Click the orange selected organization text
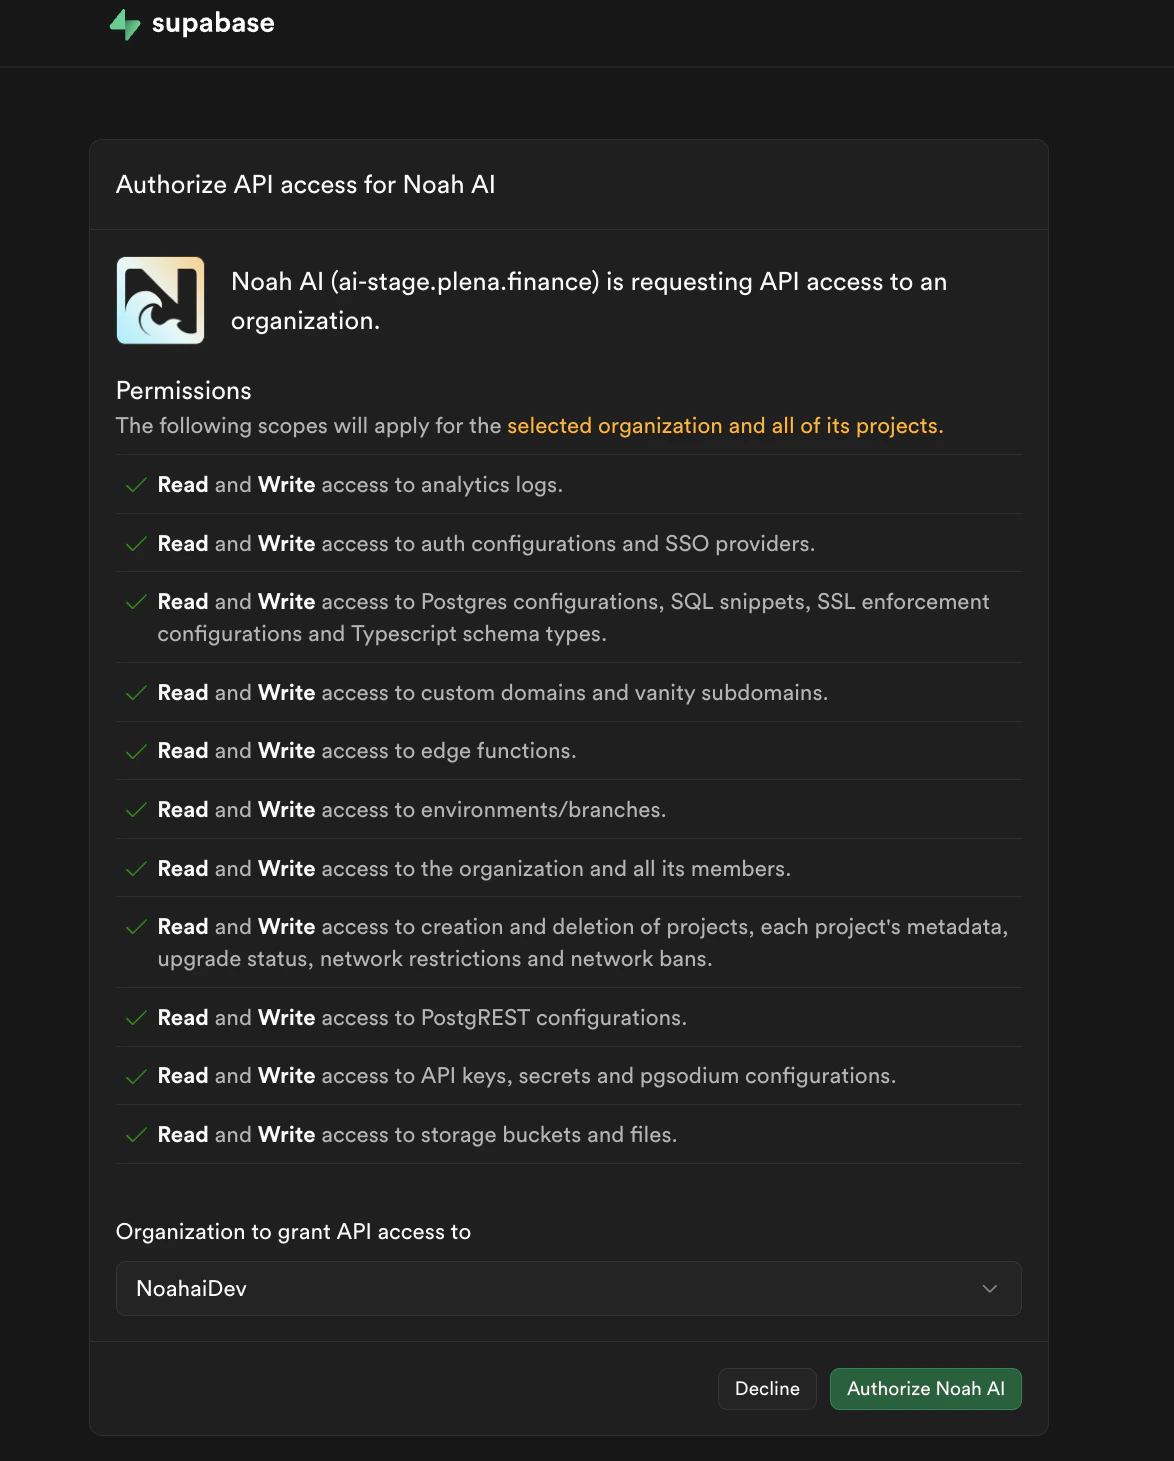This screenshot has height=1461, width=1174. pos(724,425)
